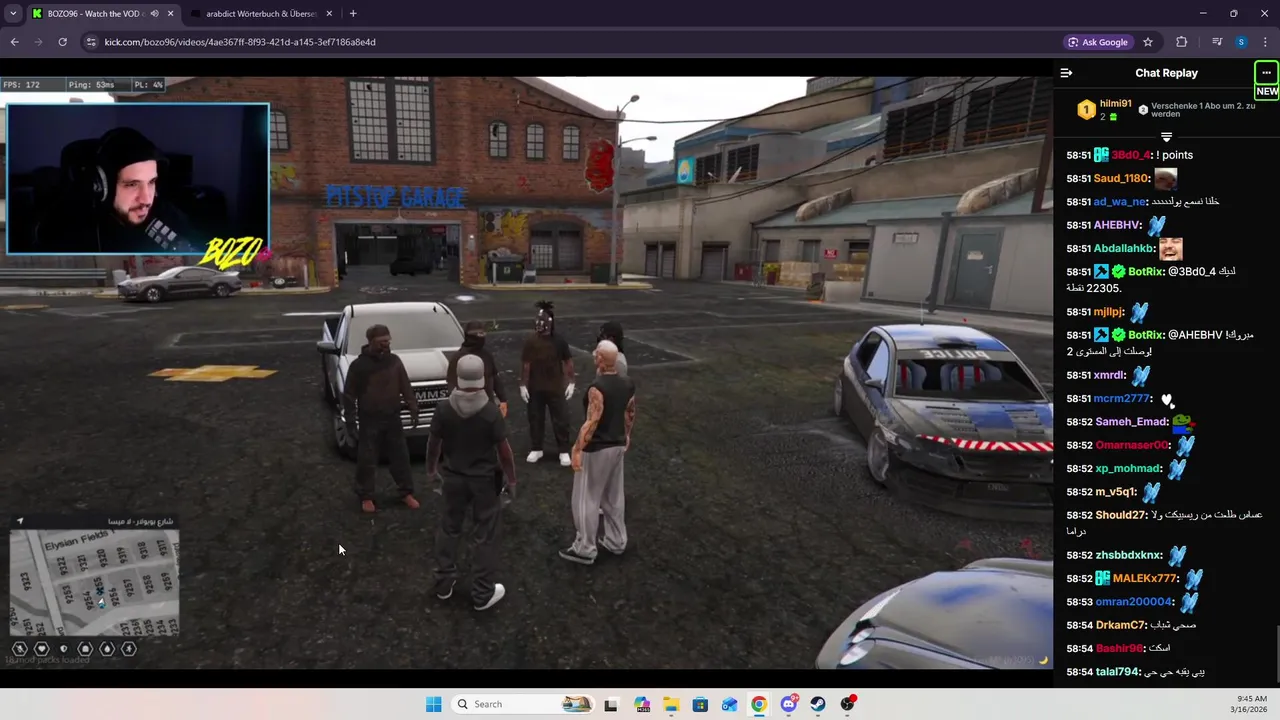Open the Chrome three-dot menu
The height and width of the screenshot is (720, 1280).
pyautogui.click(x=1264, y=42)
